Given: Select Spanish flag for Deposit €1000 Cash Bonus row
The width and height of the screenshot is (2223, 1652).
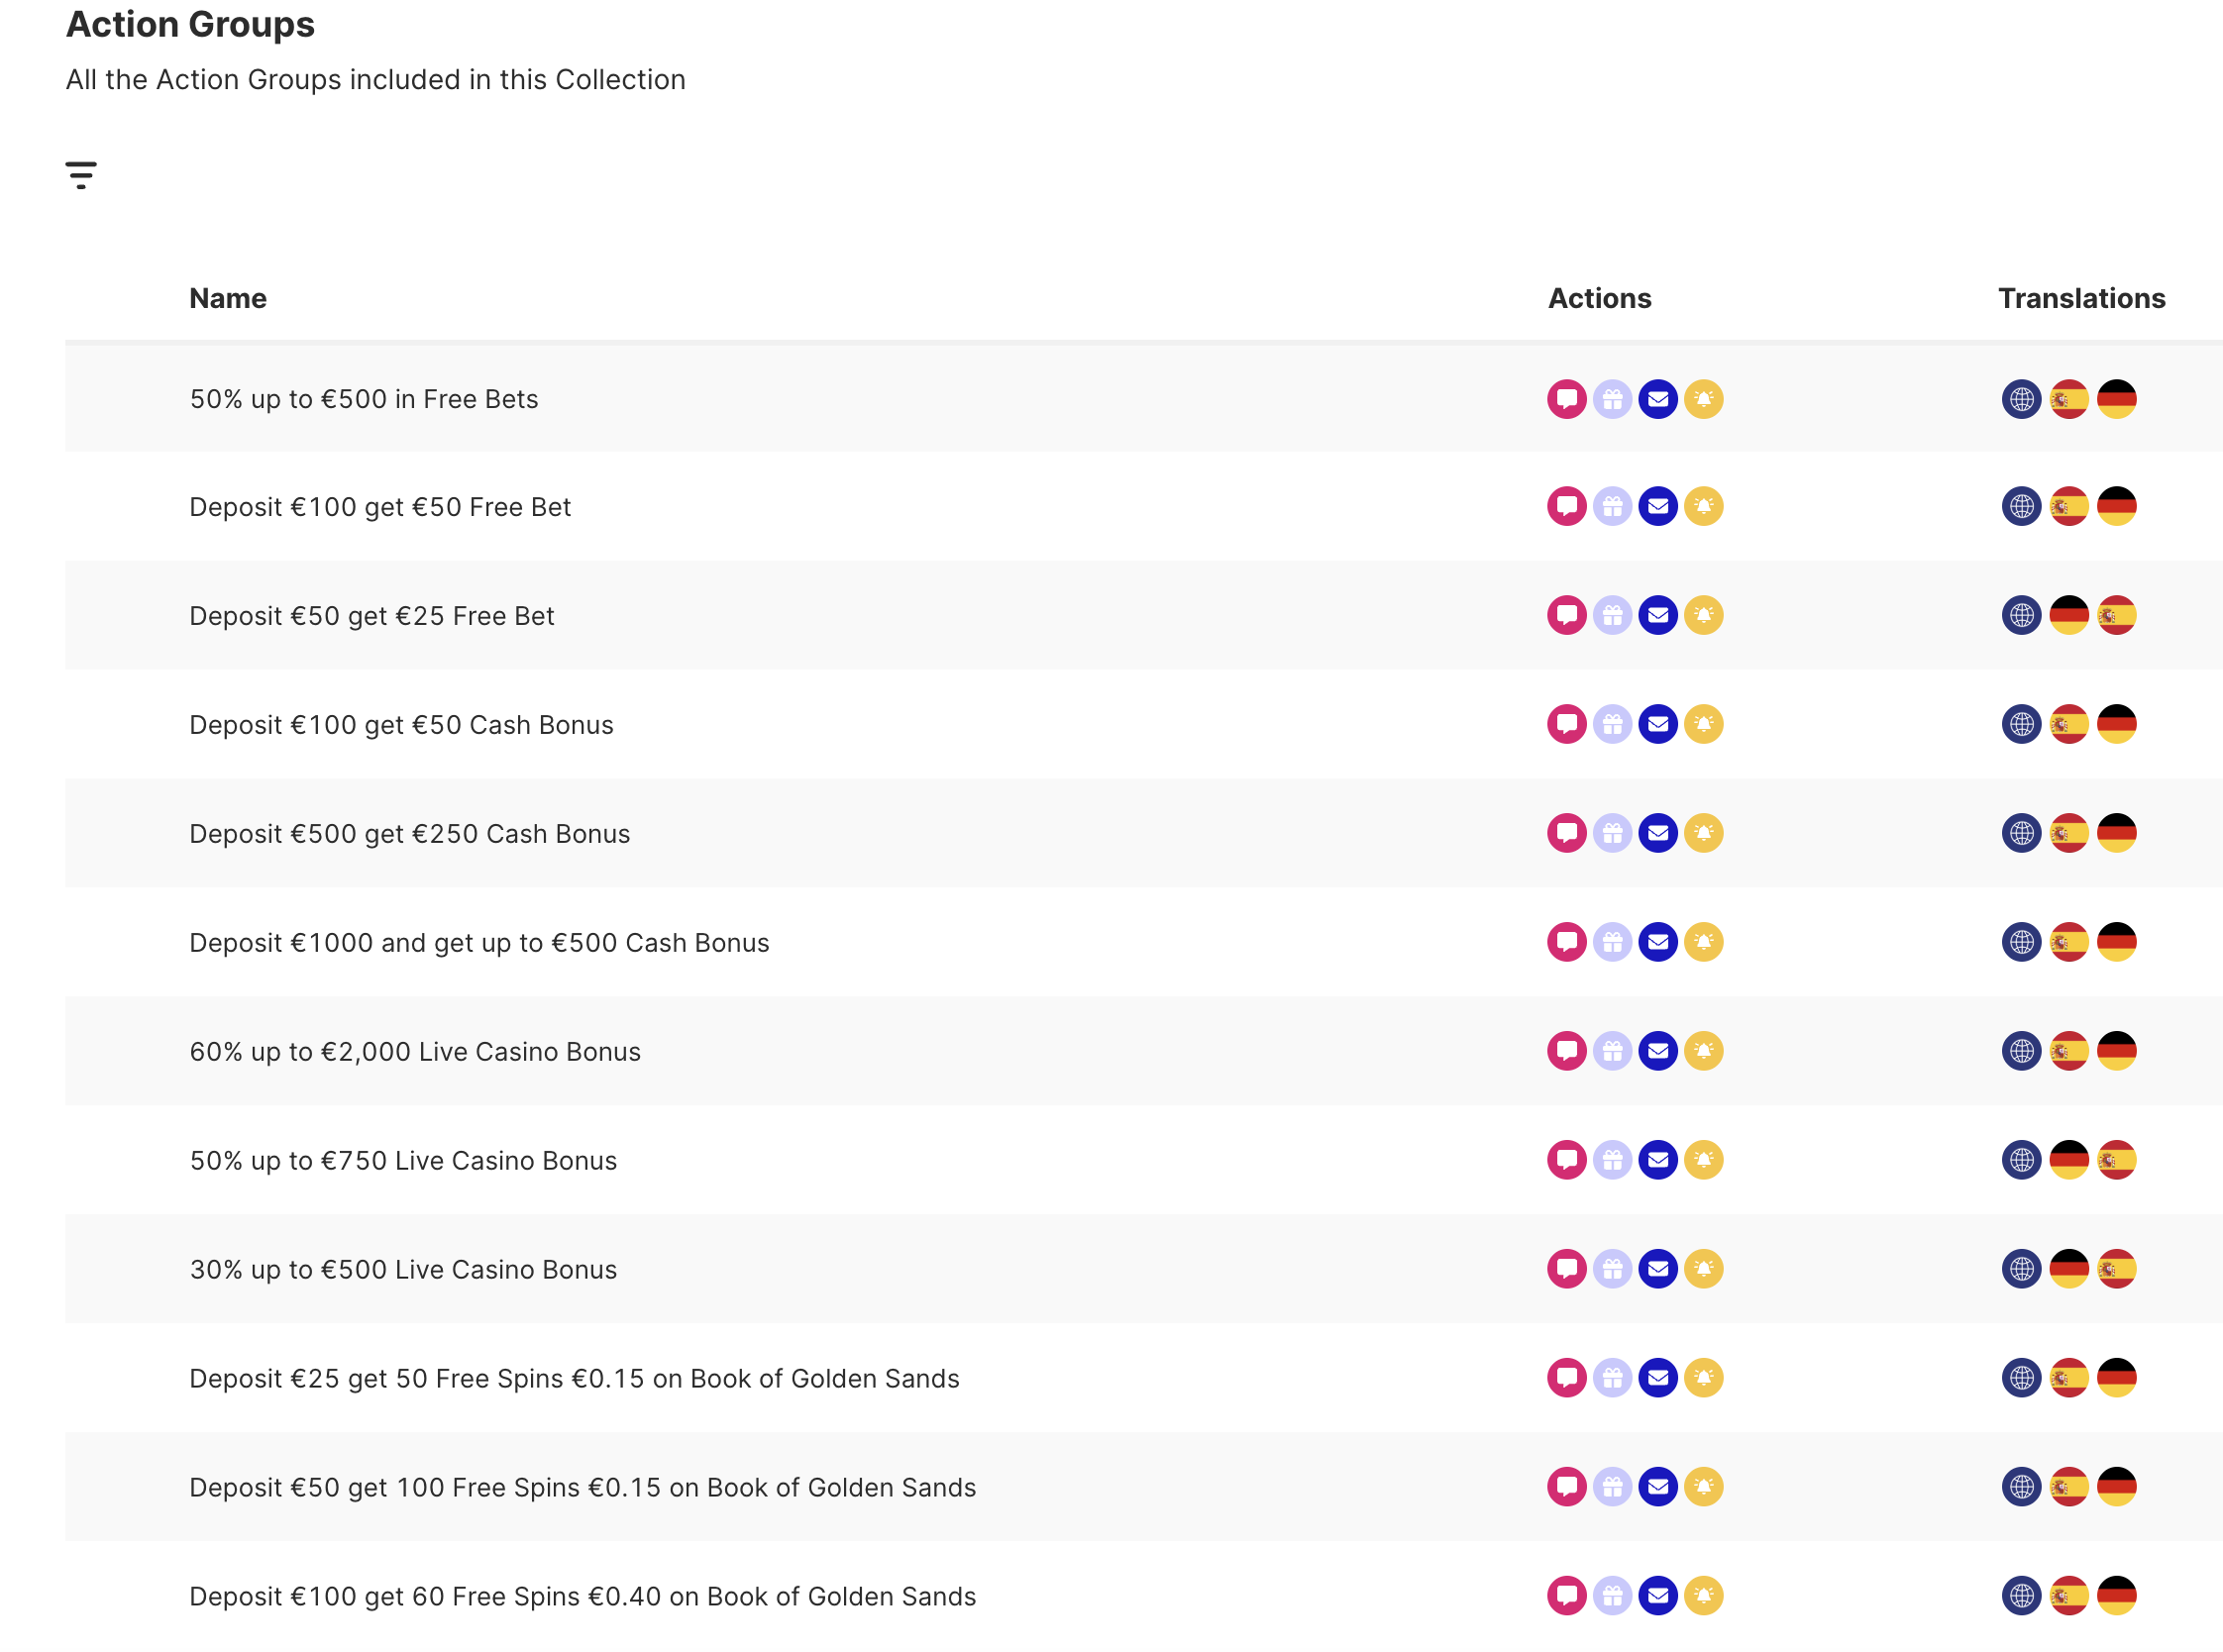Looking at the screenshot, I should 2068,942.
